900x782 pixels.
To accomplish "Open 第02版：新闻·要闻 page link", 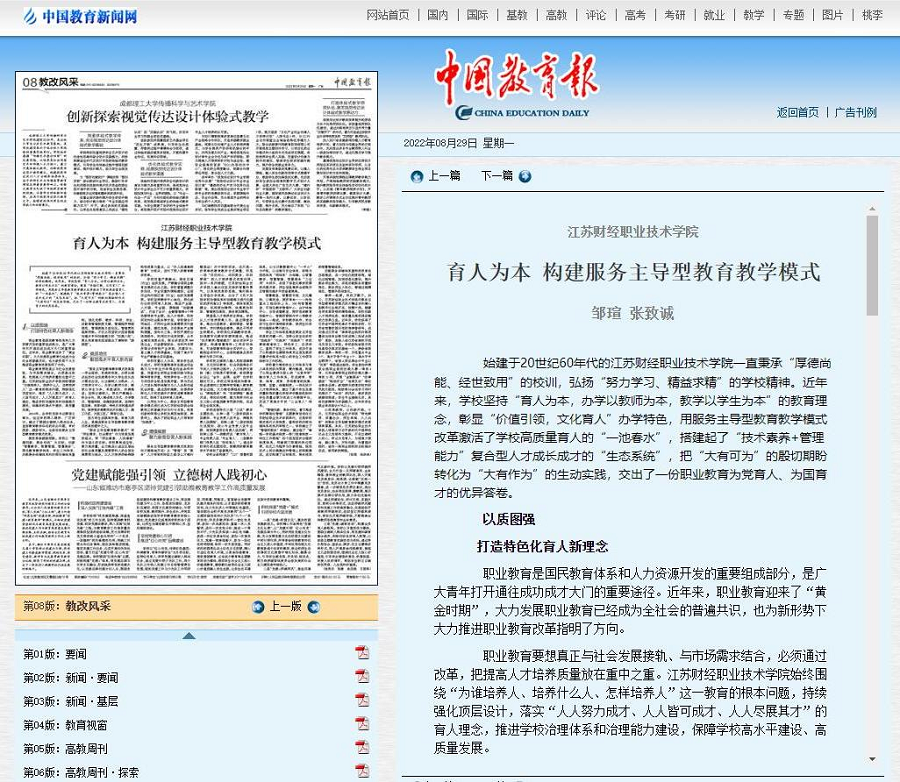I will (71, 678).
